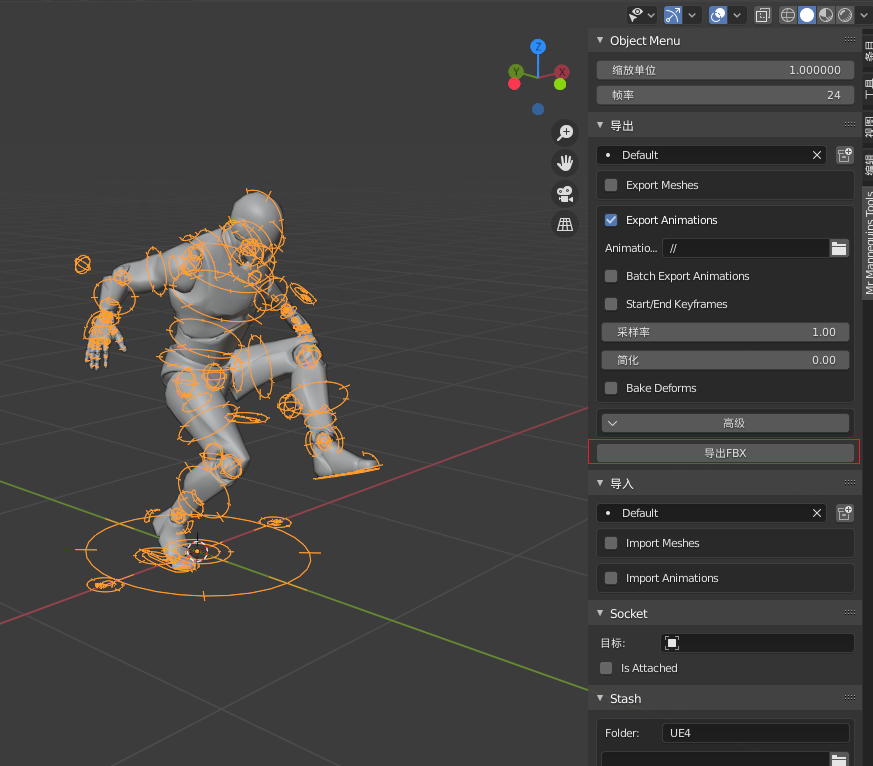Image resolution: width=873 pixels, height=766 pixels.
Task: Clear the export Default preset with X
Action: [x=817, y=155]
